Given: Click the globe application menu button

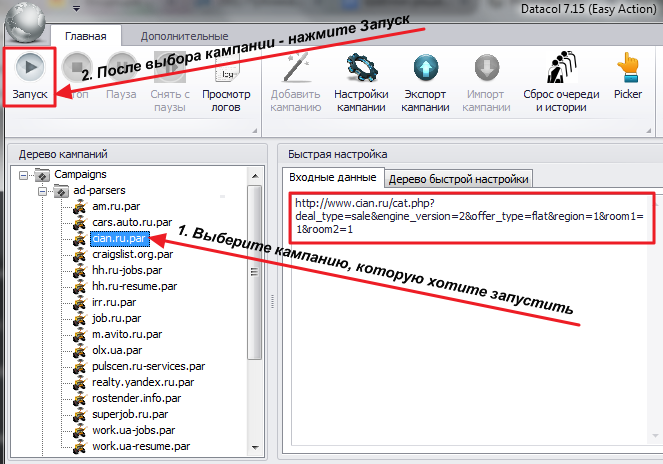Looking at the screenshot, I should click(x=26, y=24).
